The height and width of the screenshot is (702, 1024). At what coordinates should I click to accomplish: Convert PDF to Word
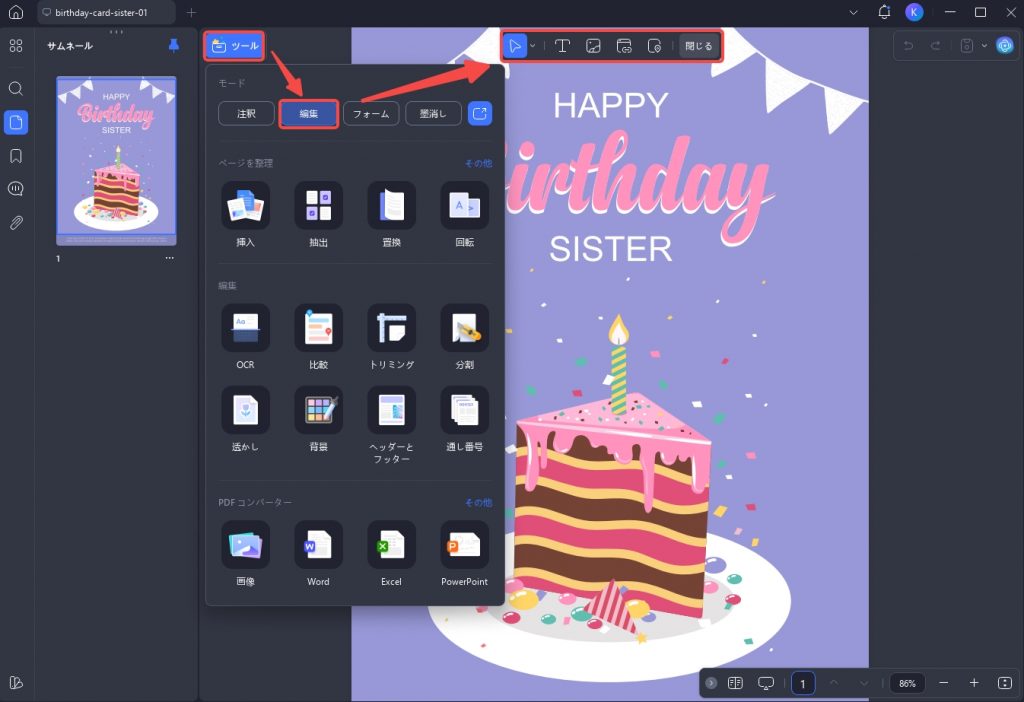click(319, 554)
